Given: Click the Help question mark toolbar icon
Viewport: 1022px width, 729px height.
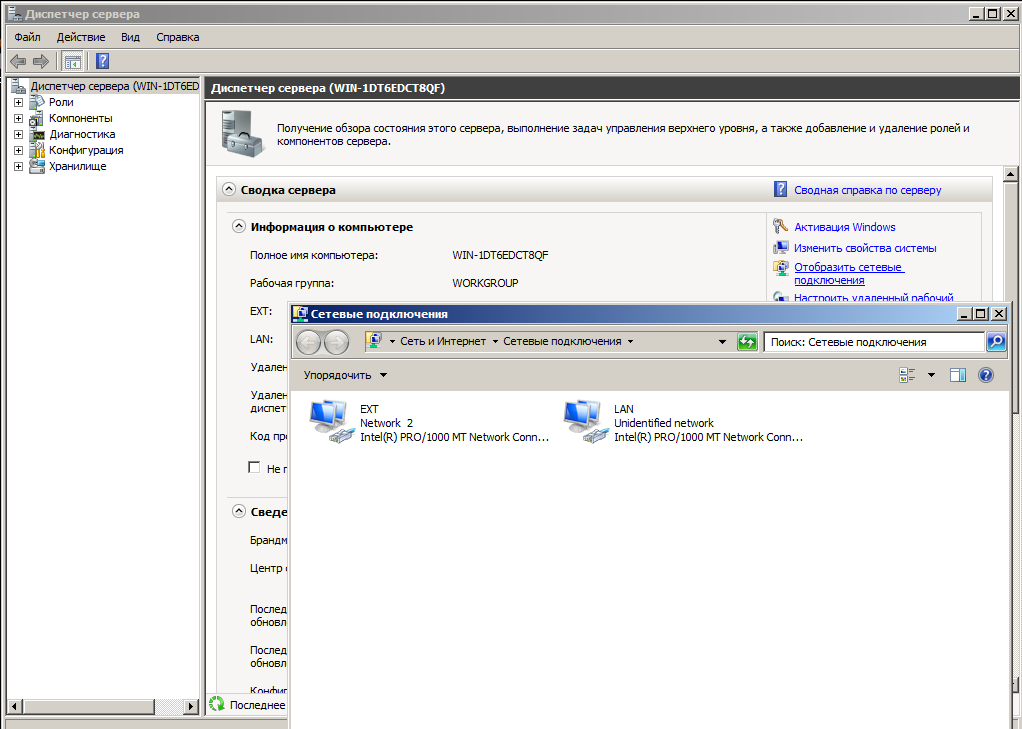Looking at the screenshot, I should [102, 61].
